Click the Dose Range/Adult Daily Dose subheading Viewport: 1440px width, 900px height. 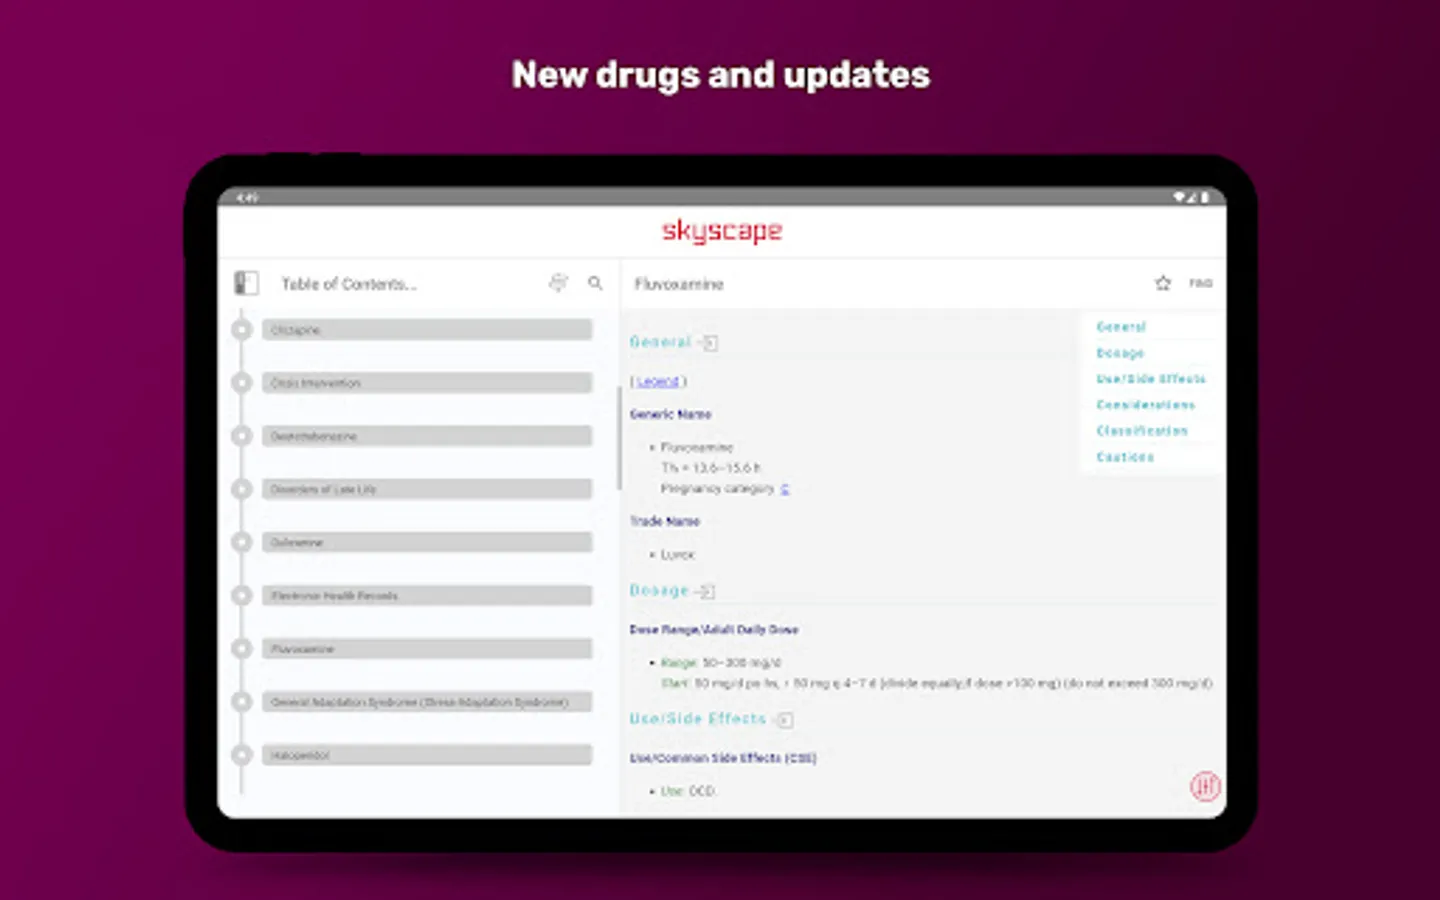[714, 630]
